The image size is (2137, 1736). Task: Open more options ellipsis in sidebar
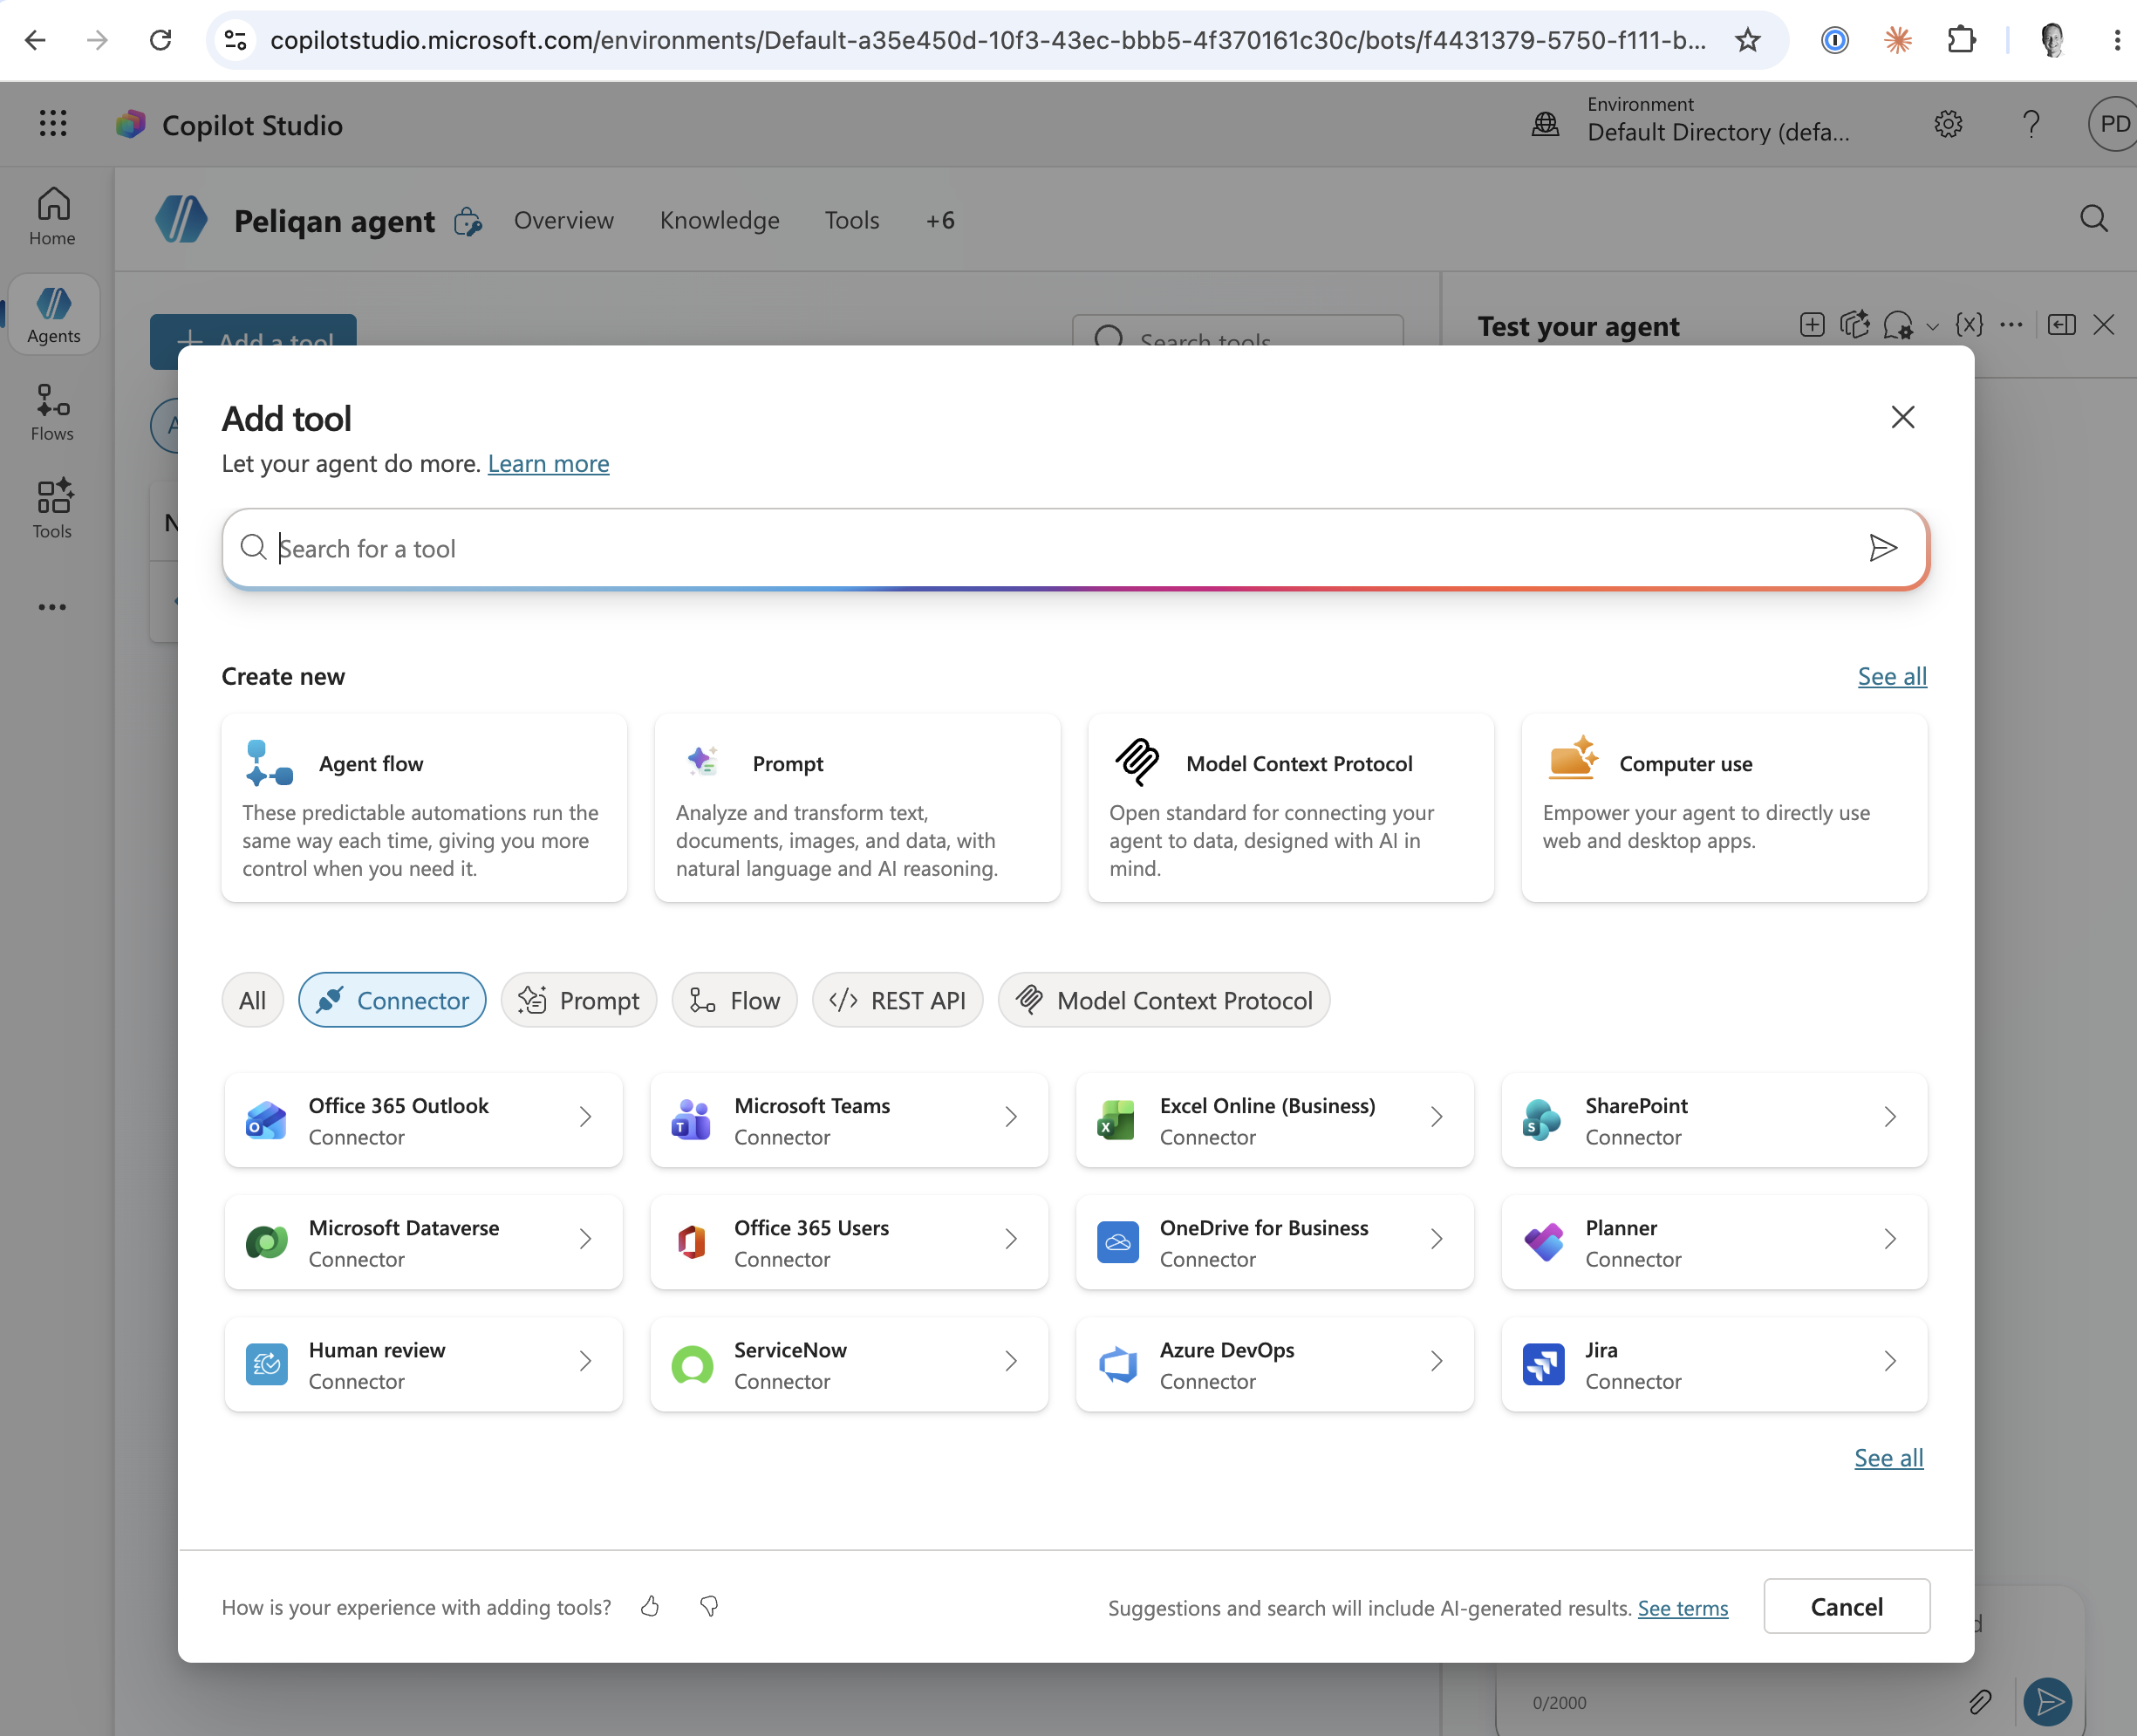pyautogui.click(x=53, y=607)
